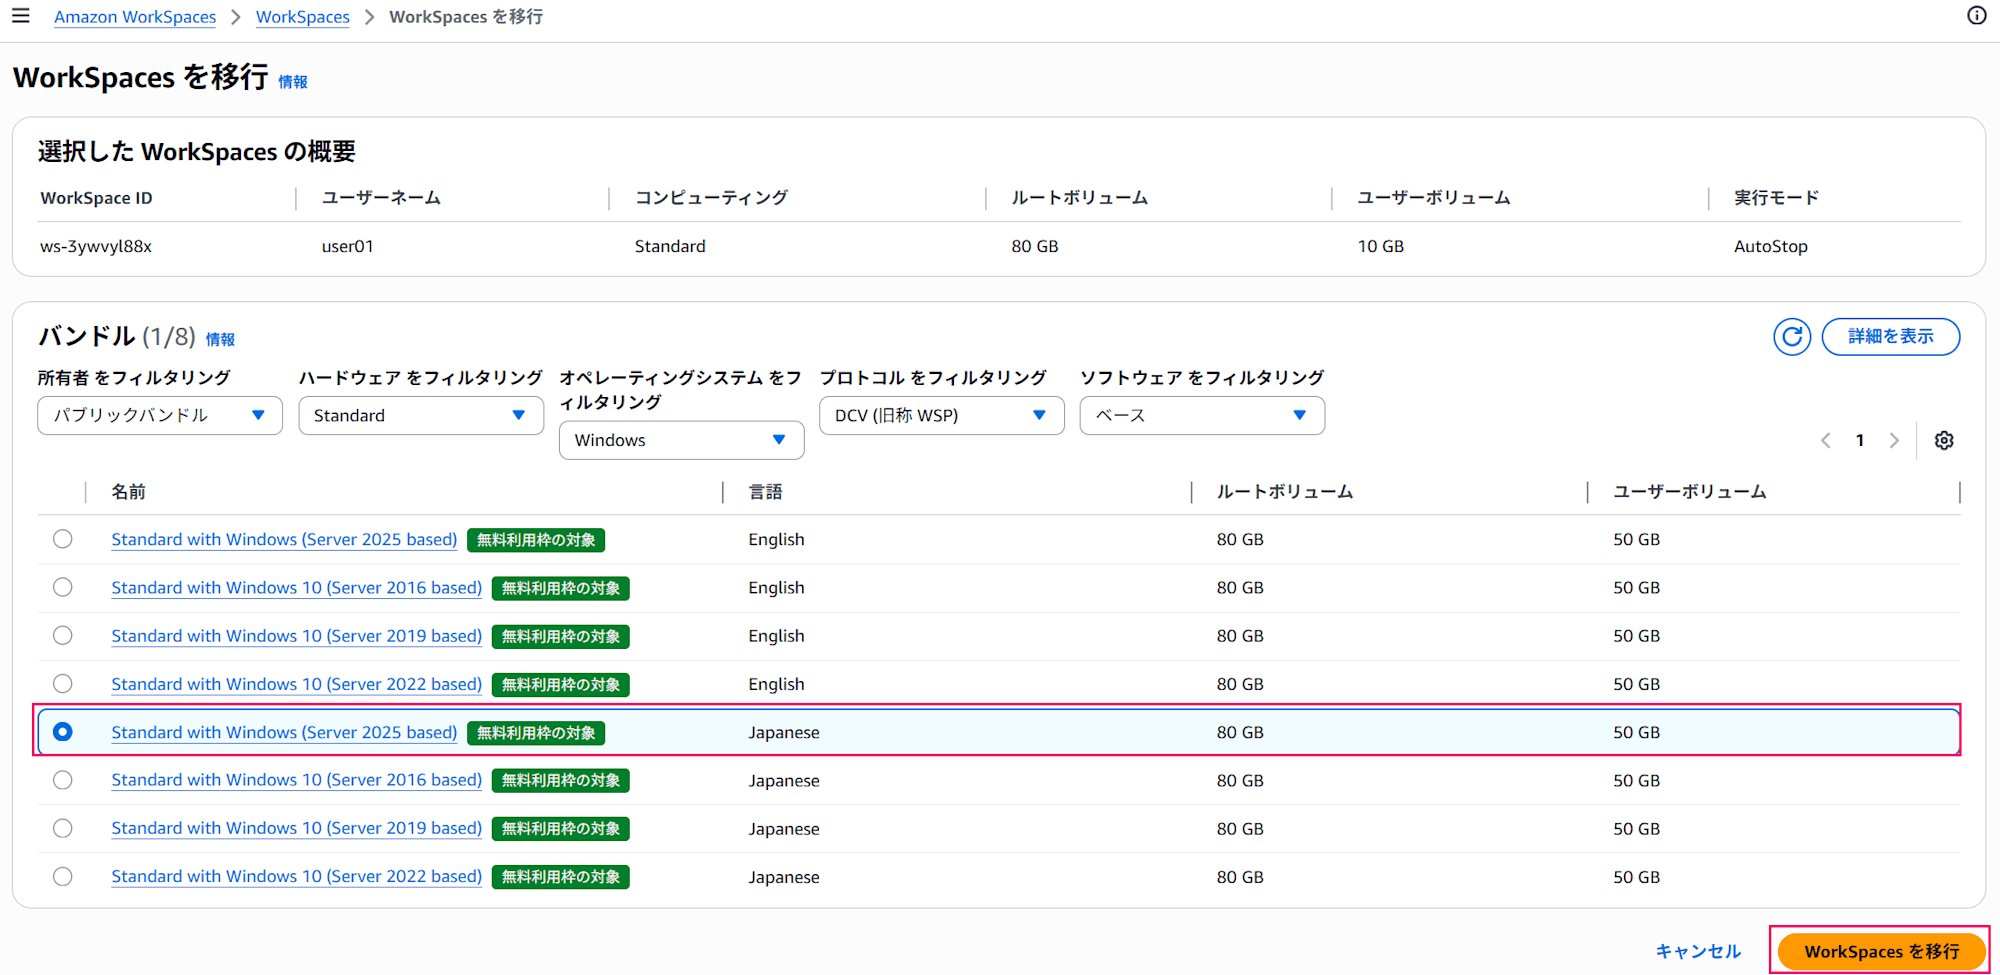
Task: Go to previous page of bundles
Action: point(1825,441)
